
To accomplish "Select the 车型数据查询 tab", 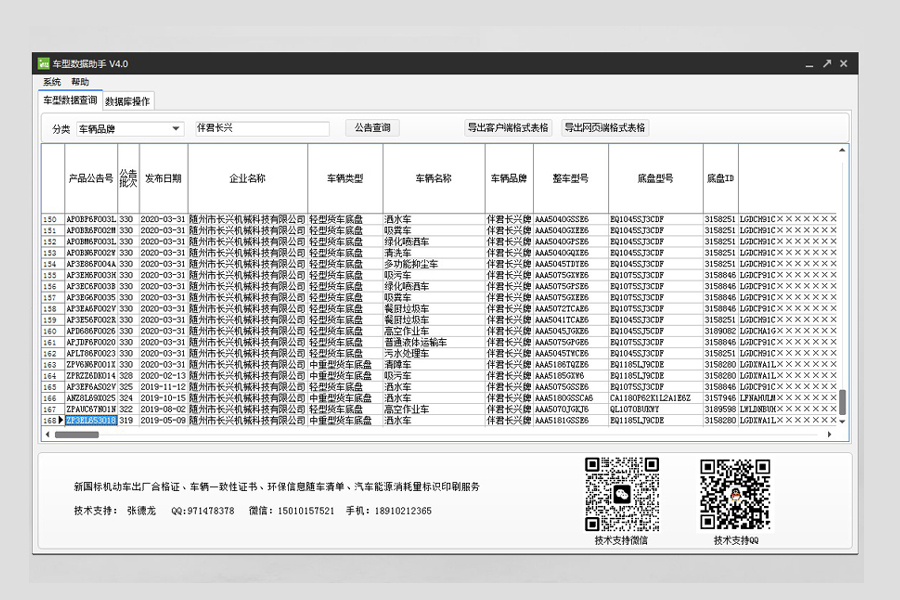I will click(x=70, y=101).
